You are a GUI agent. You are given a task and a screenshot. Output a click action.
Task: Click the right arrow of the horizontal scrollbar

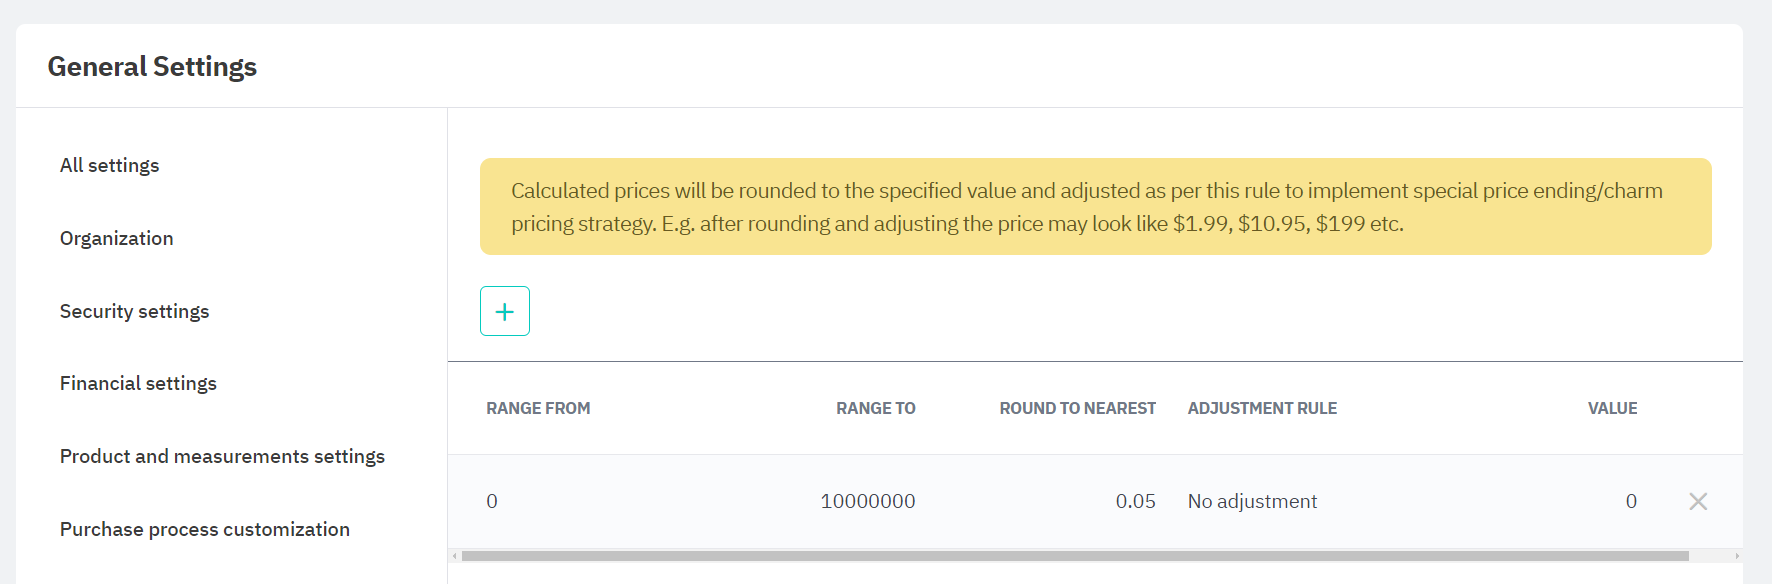click(1736, 556)
